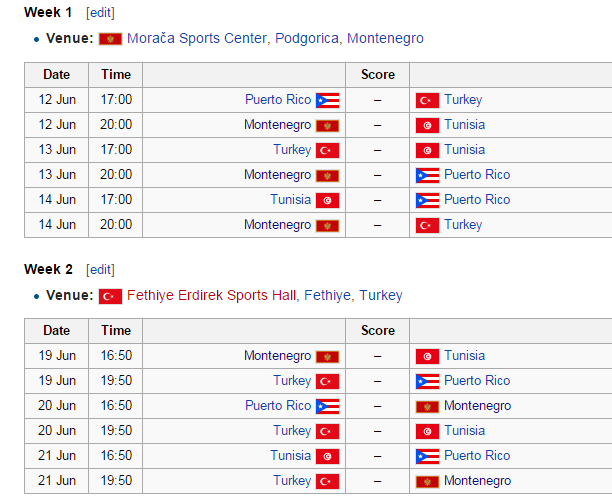Click Tunisia flag in 19 Jun 16:50 row

(427, 356)
